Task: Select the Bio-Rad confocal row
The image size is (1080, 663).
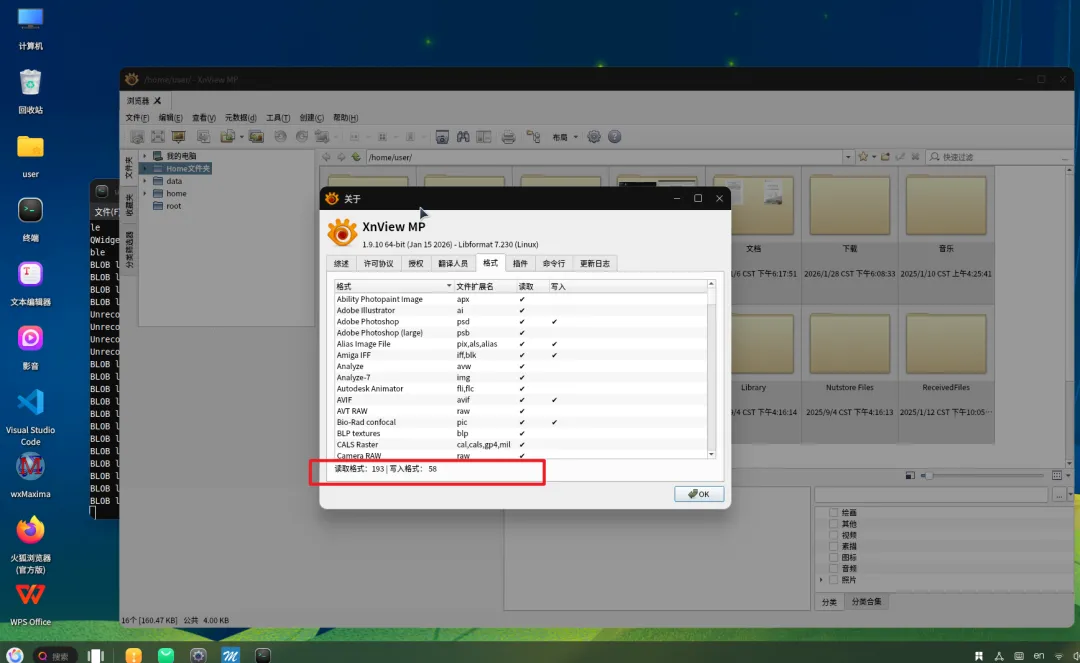Action: [x=521, y=422]
